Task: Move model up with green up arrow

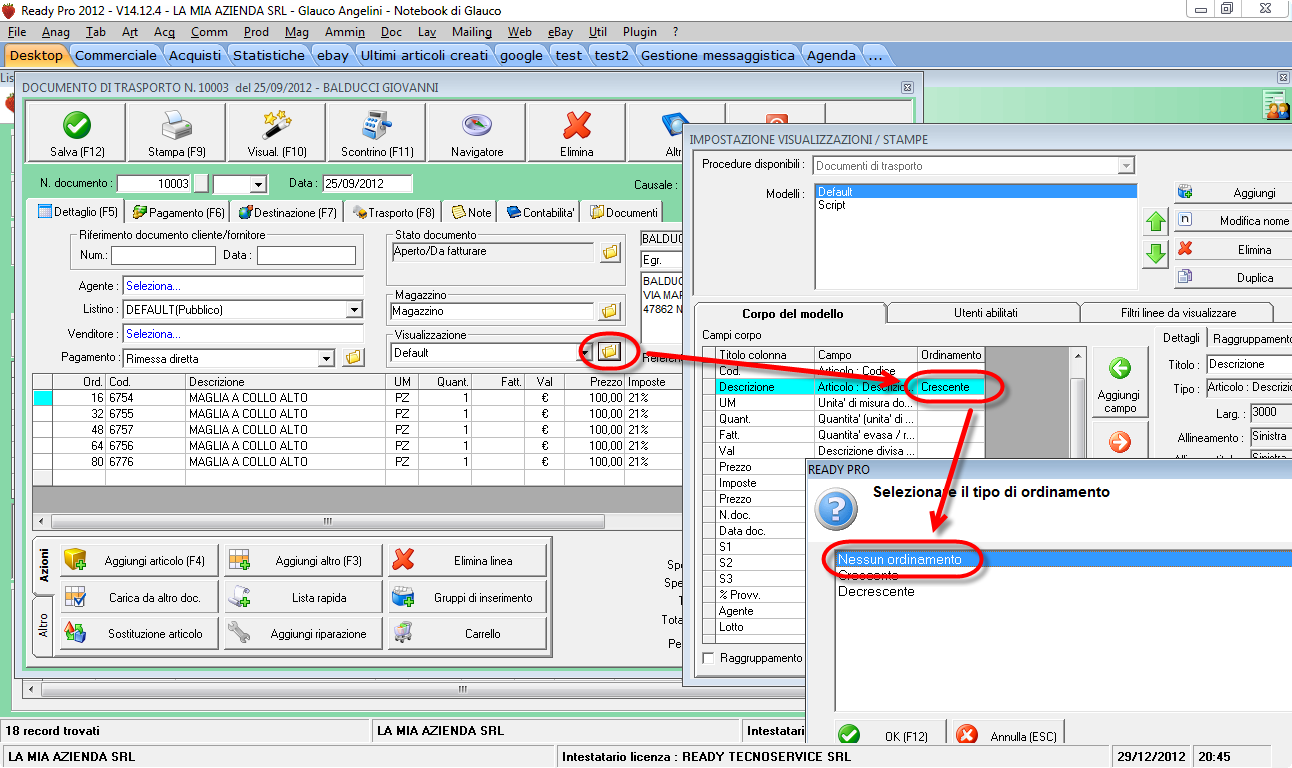Action: click(x=1155, y=223)
